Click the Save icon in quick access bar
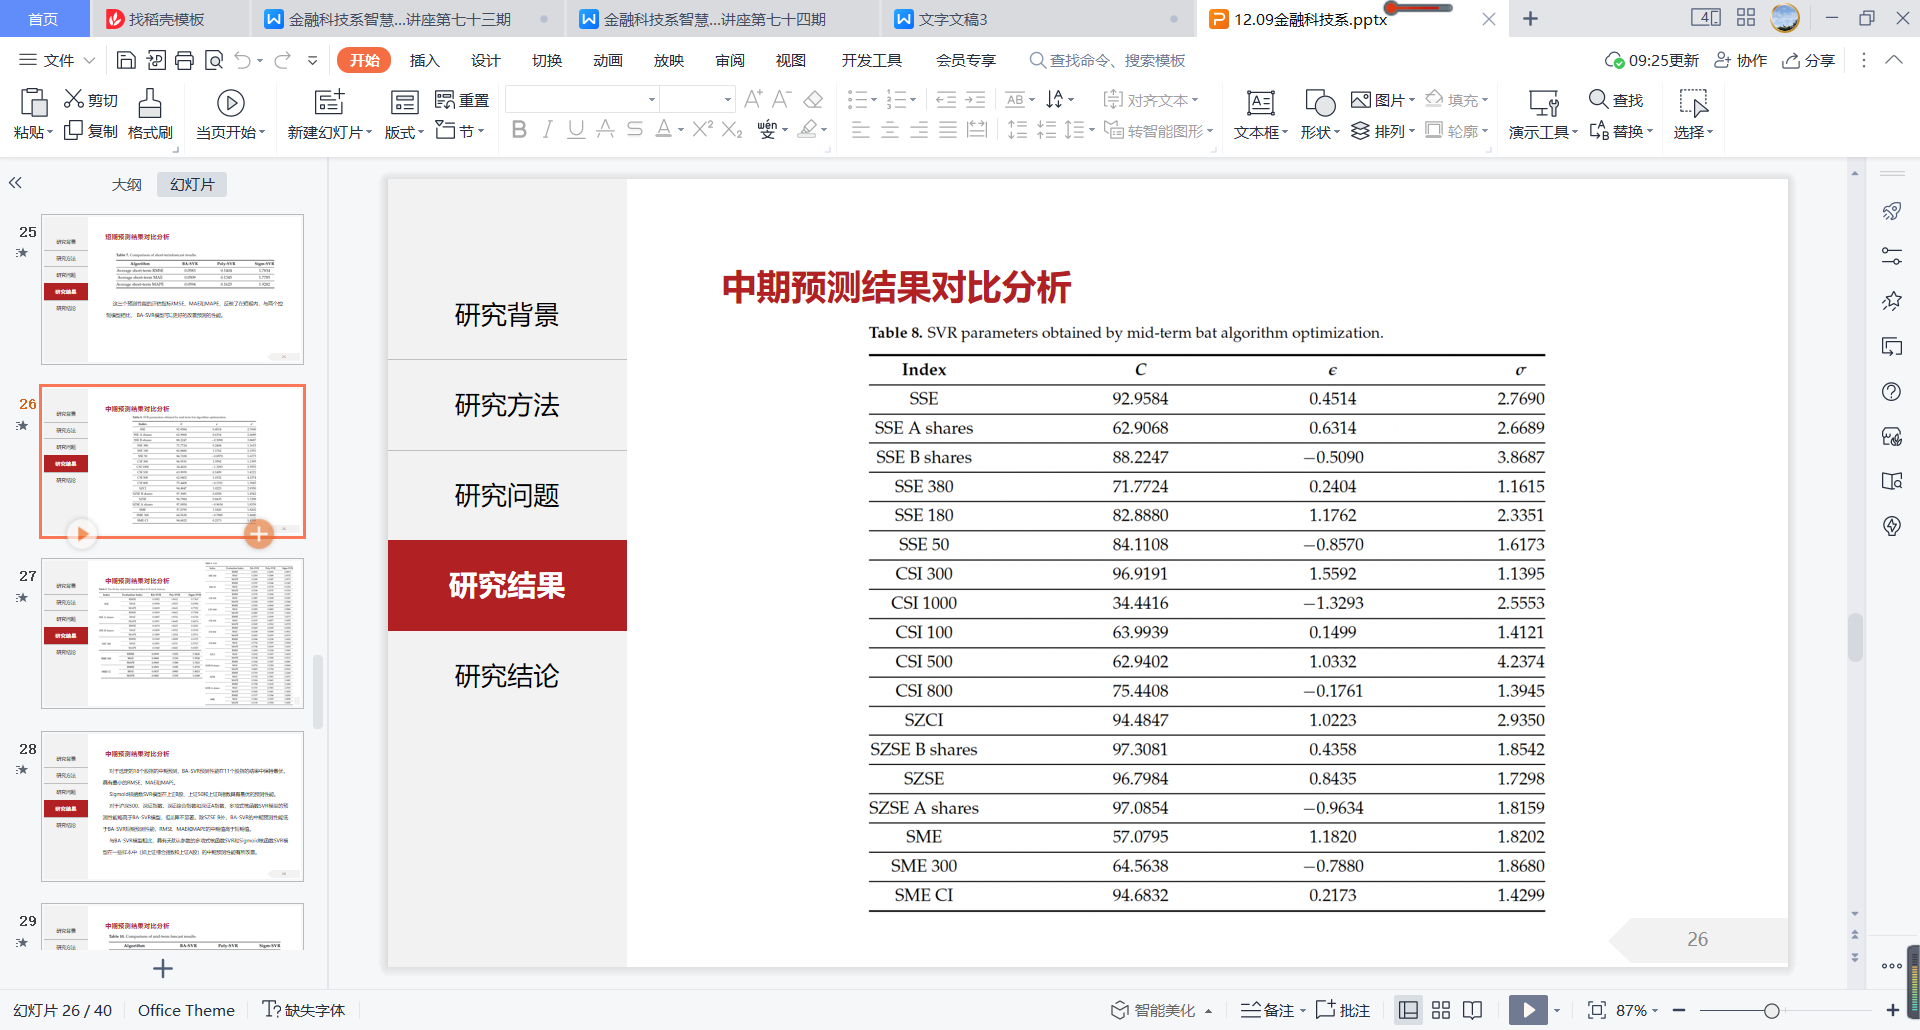 point(126,61)
